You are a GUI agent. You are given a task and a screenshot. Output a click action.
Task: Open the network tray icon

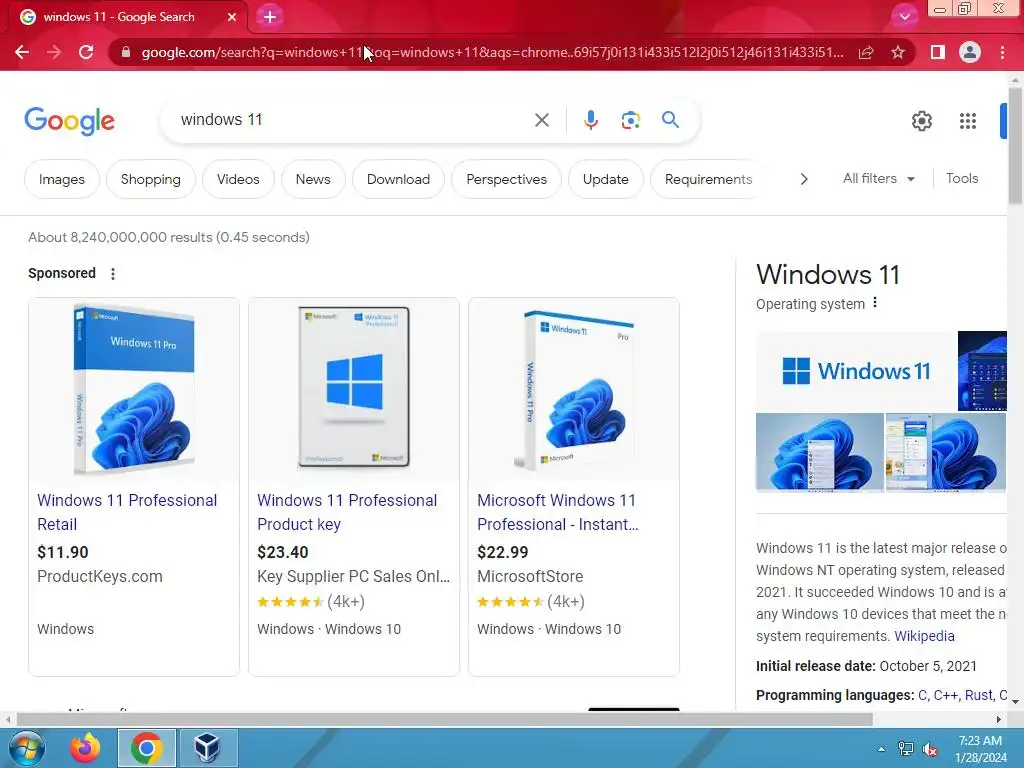[x=906, y=749]
